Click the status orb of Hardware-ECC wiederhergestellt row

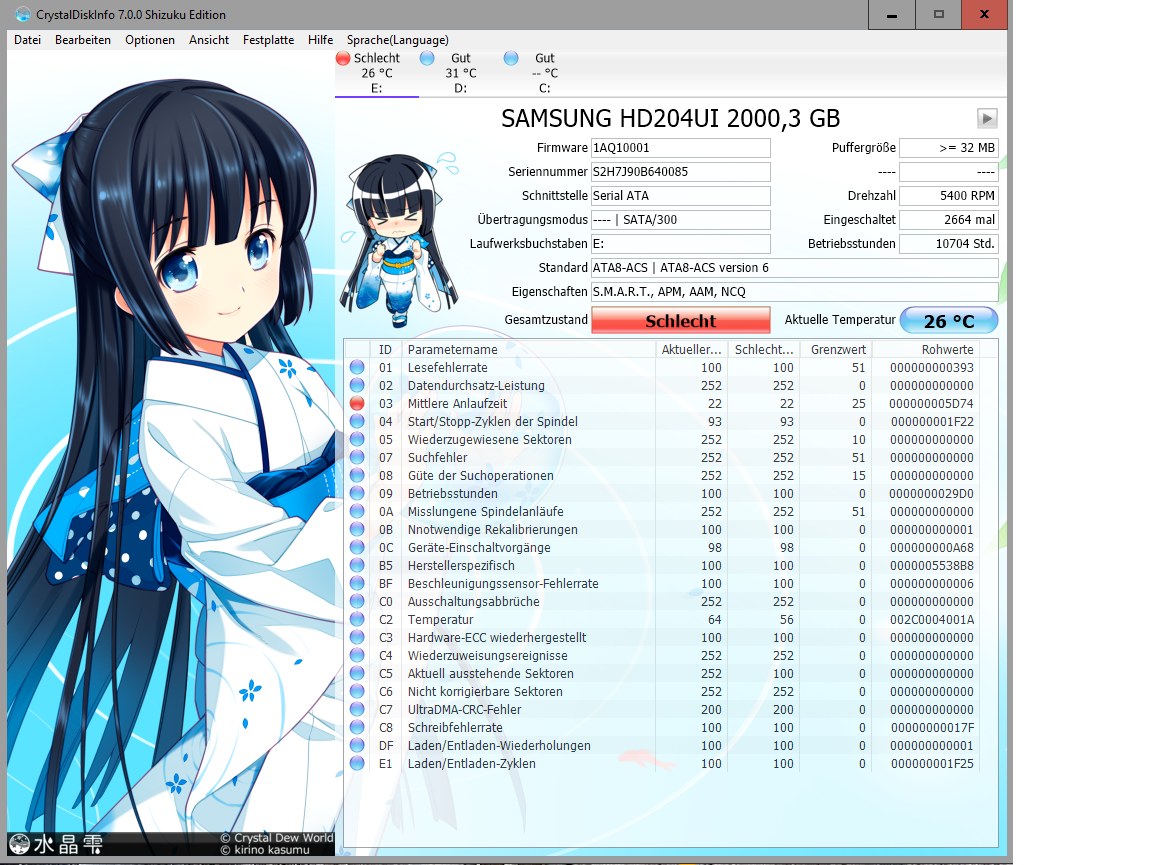click(x=357, y=637)
